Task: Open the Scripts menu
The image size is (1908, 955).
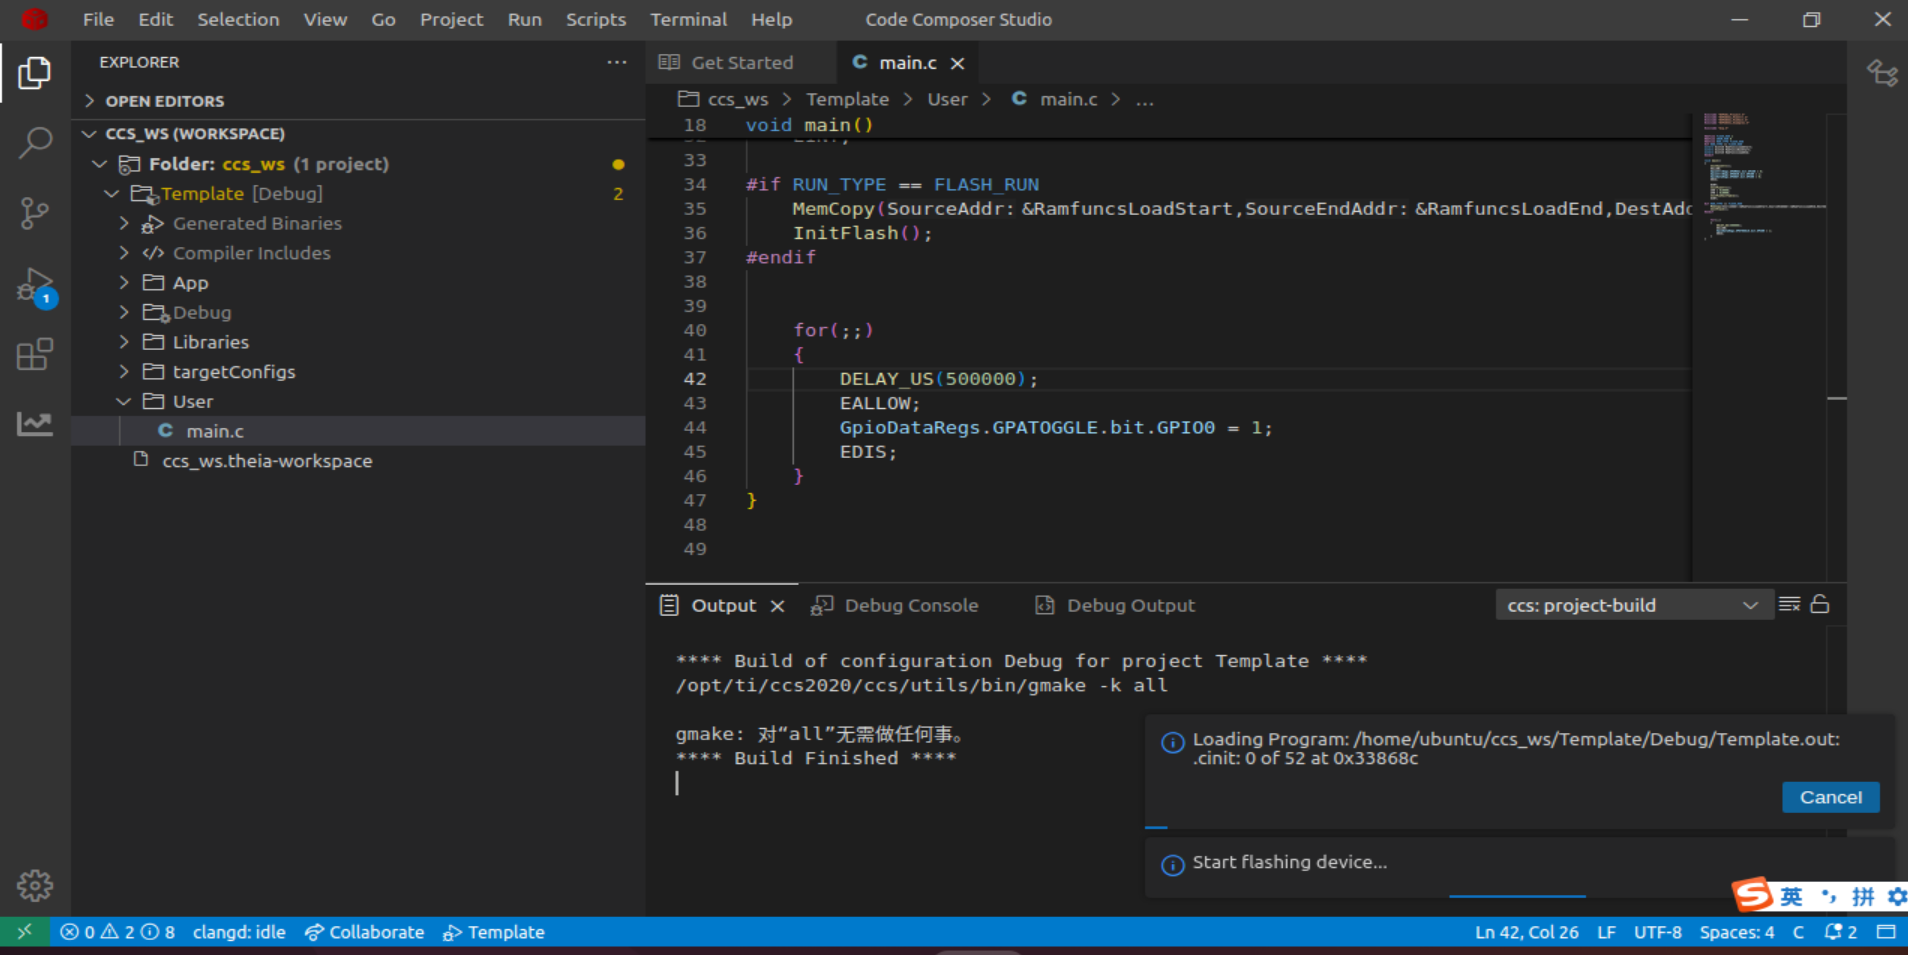Action: (596, 19)
